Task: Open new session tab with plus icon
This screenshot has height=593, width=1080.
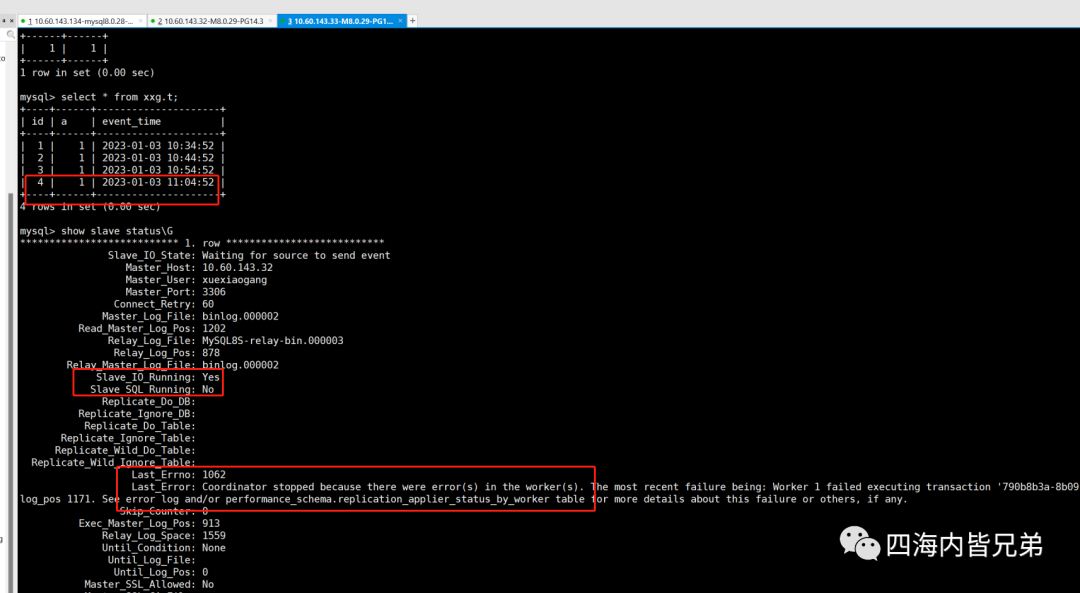Action: [x=413, y=21]
